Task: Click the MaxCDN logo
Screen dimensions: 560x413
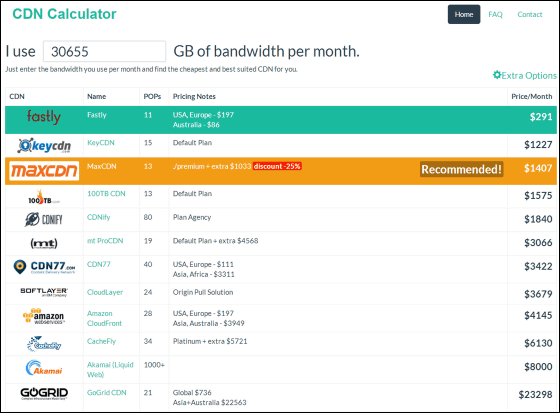Action: [44, 171]
